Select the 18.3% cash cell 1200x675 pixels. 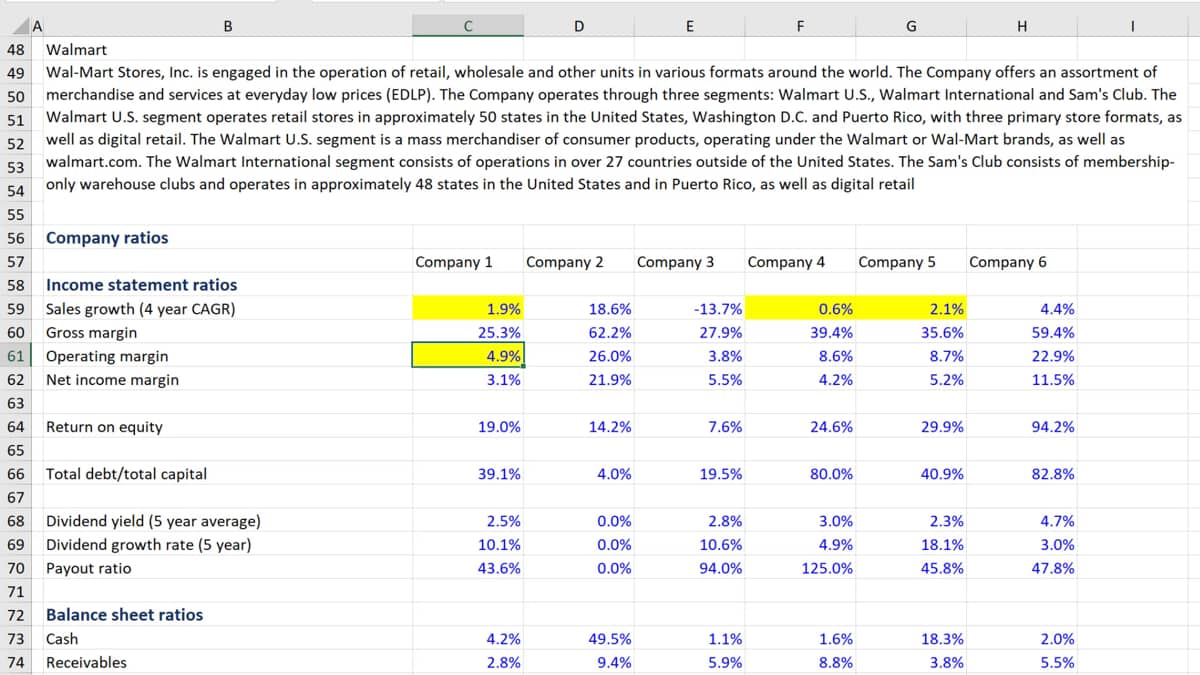pos(911,639)
